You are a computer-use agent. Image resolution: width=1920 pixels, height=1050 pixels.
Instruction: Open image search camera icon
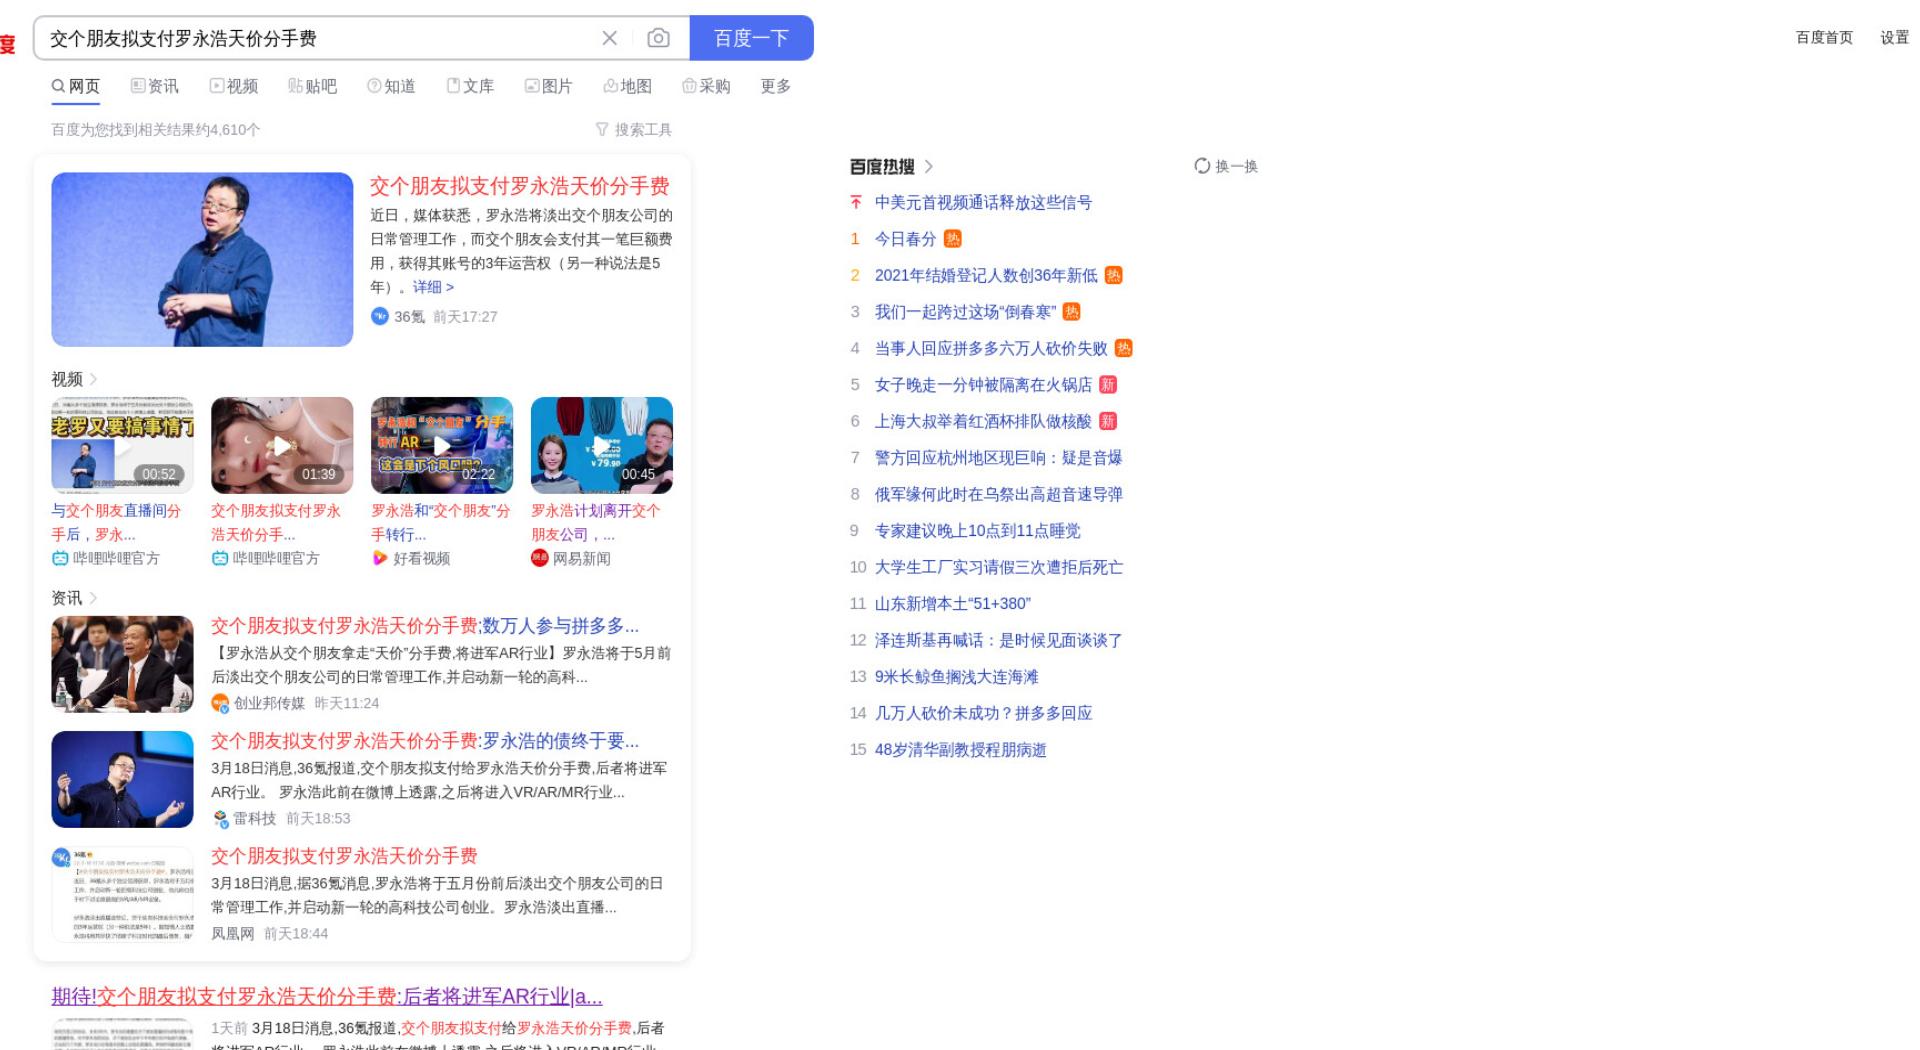click(x=658, y=38)
